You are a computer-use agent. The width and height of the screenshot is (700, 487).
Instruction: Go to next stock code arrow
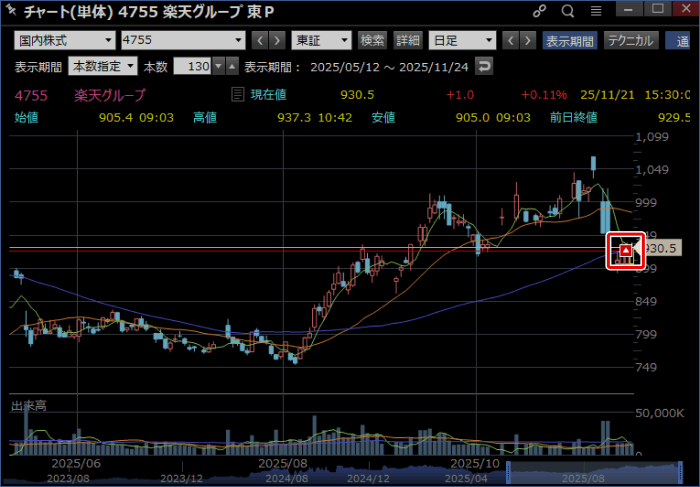coord(277,41)
